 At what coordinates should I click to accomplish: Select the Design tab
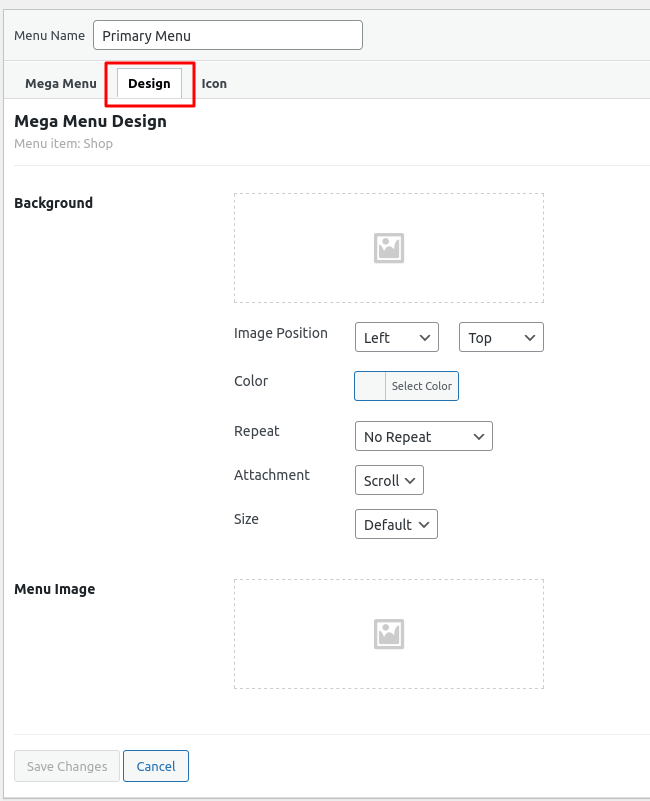click(149, 84)
